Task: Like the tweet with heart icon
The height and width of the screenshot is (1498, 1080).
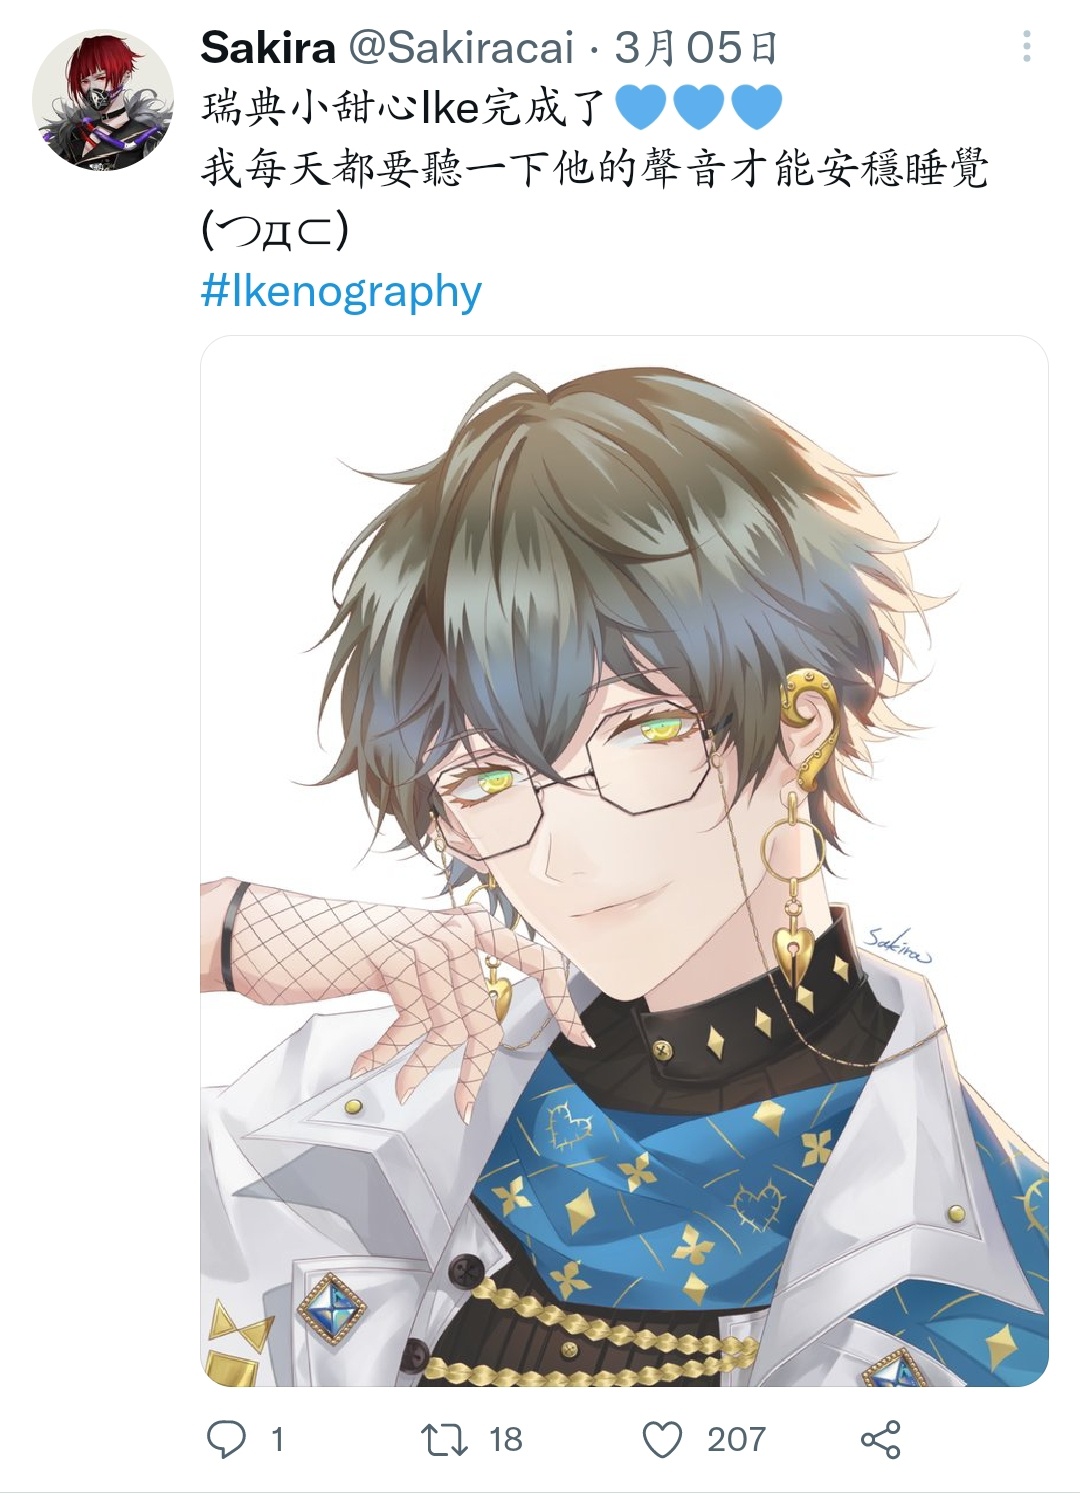Action: [x=662, y=1439]
